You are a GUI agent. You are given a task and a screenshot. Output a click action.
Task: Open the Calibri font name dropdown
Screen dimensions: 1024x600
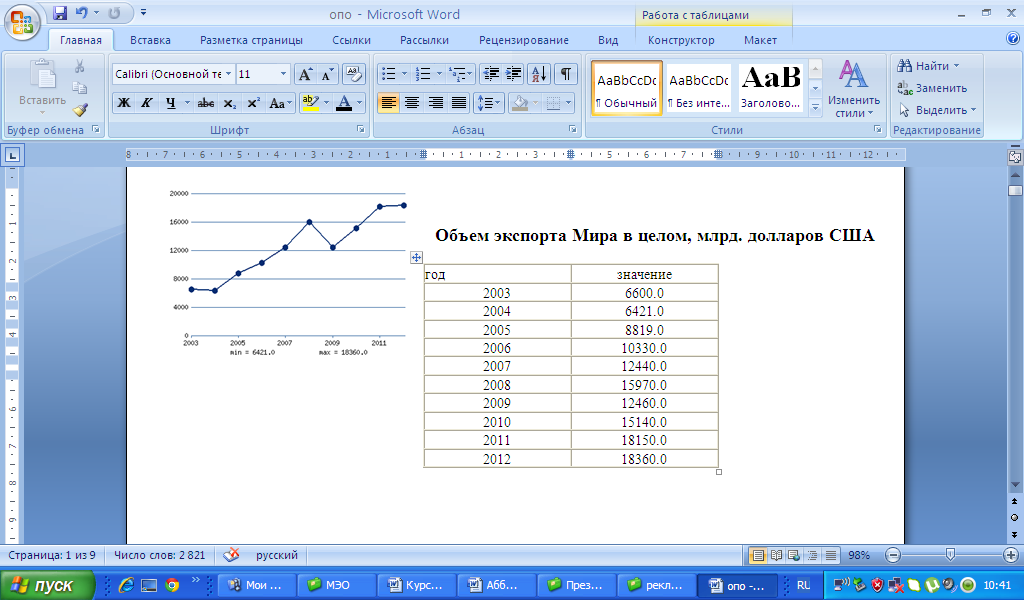tap(229, 74)
